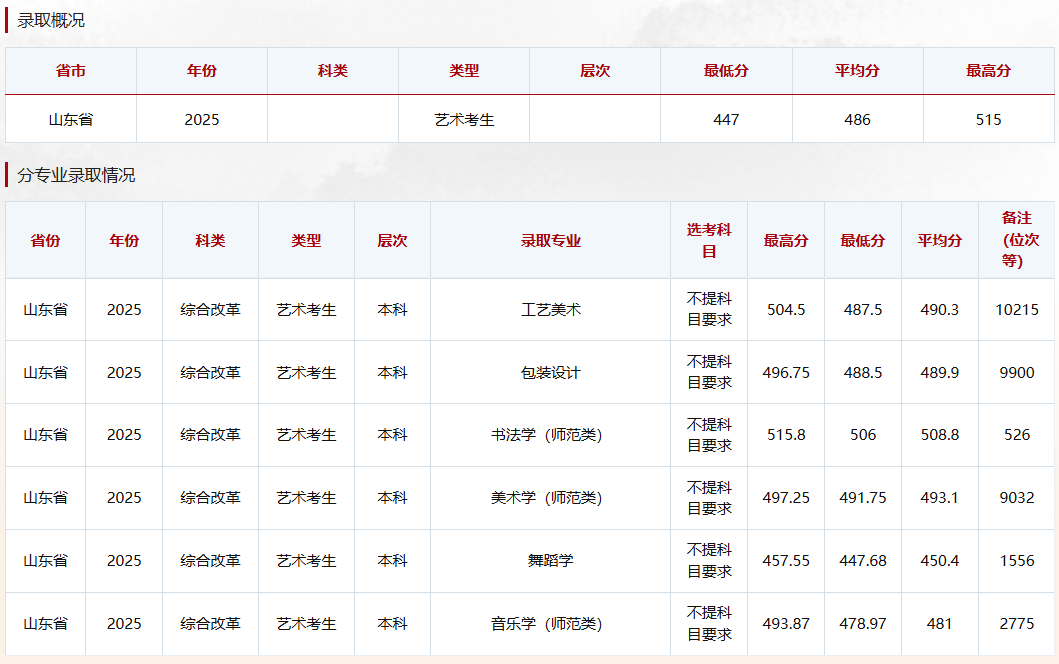1059x664 pixels.
Task: Select the average score 450.4
Action: (939, 561)
